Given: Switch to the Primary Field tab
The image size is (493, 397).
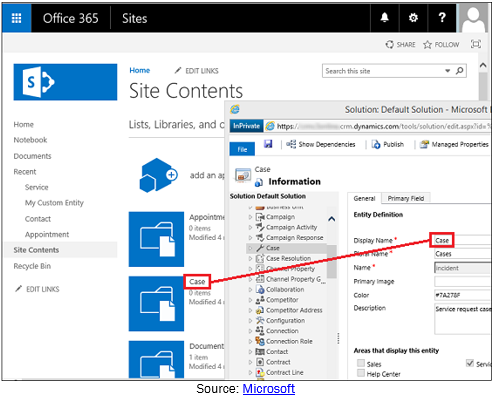Looking at the screenshot, I should click(x=406, y=198).
